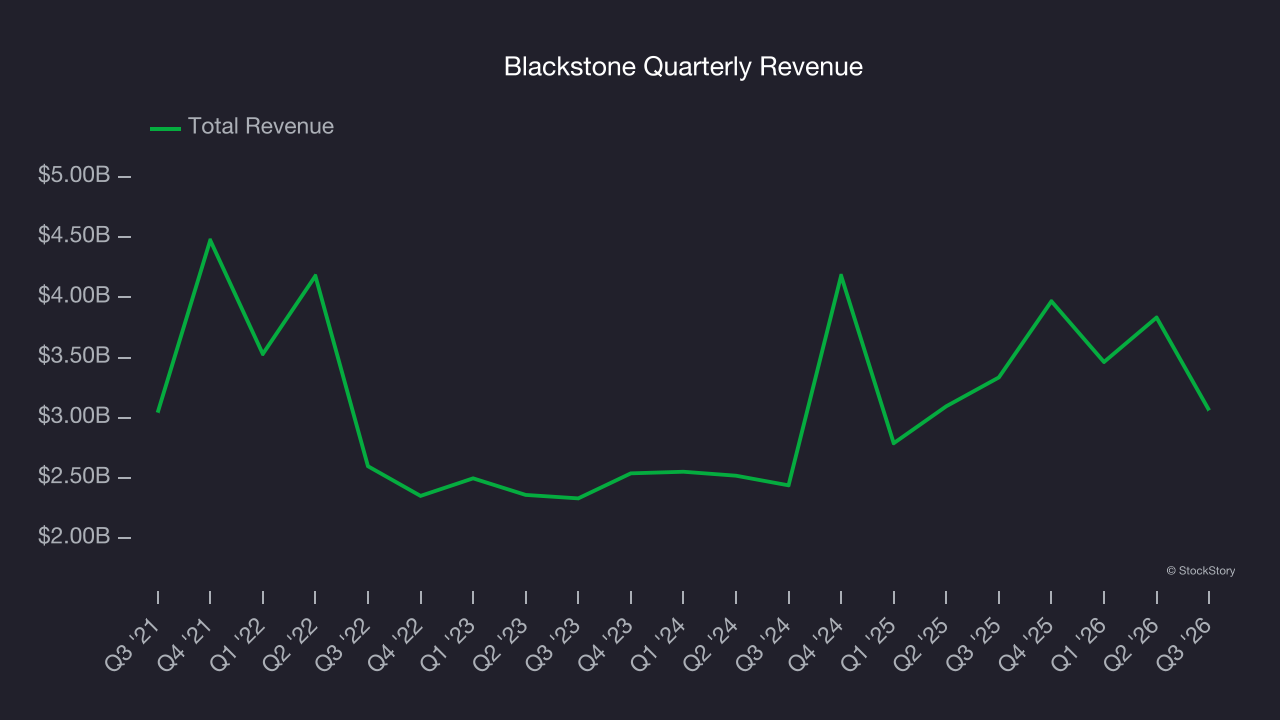The height and width of the screenshot is (720, 1280).
Task: Select the "Q4 '23" quarter label
Action: coord(607,643)
